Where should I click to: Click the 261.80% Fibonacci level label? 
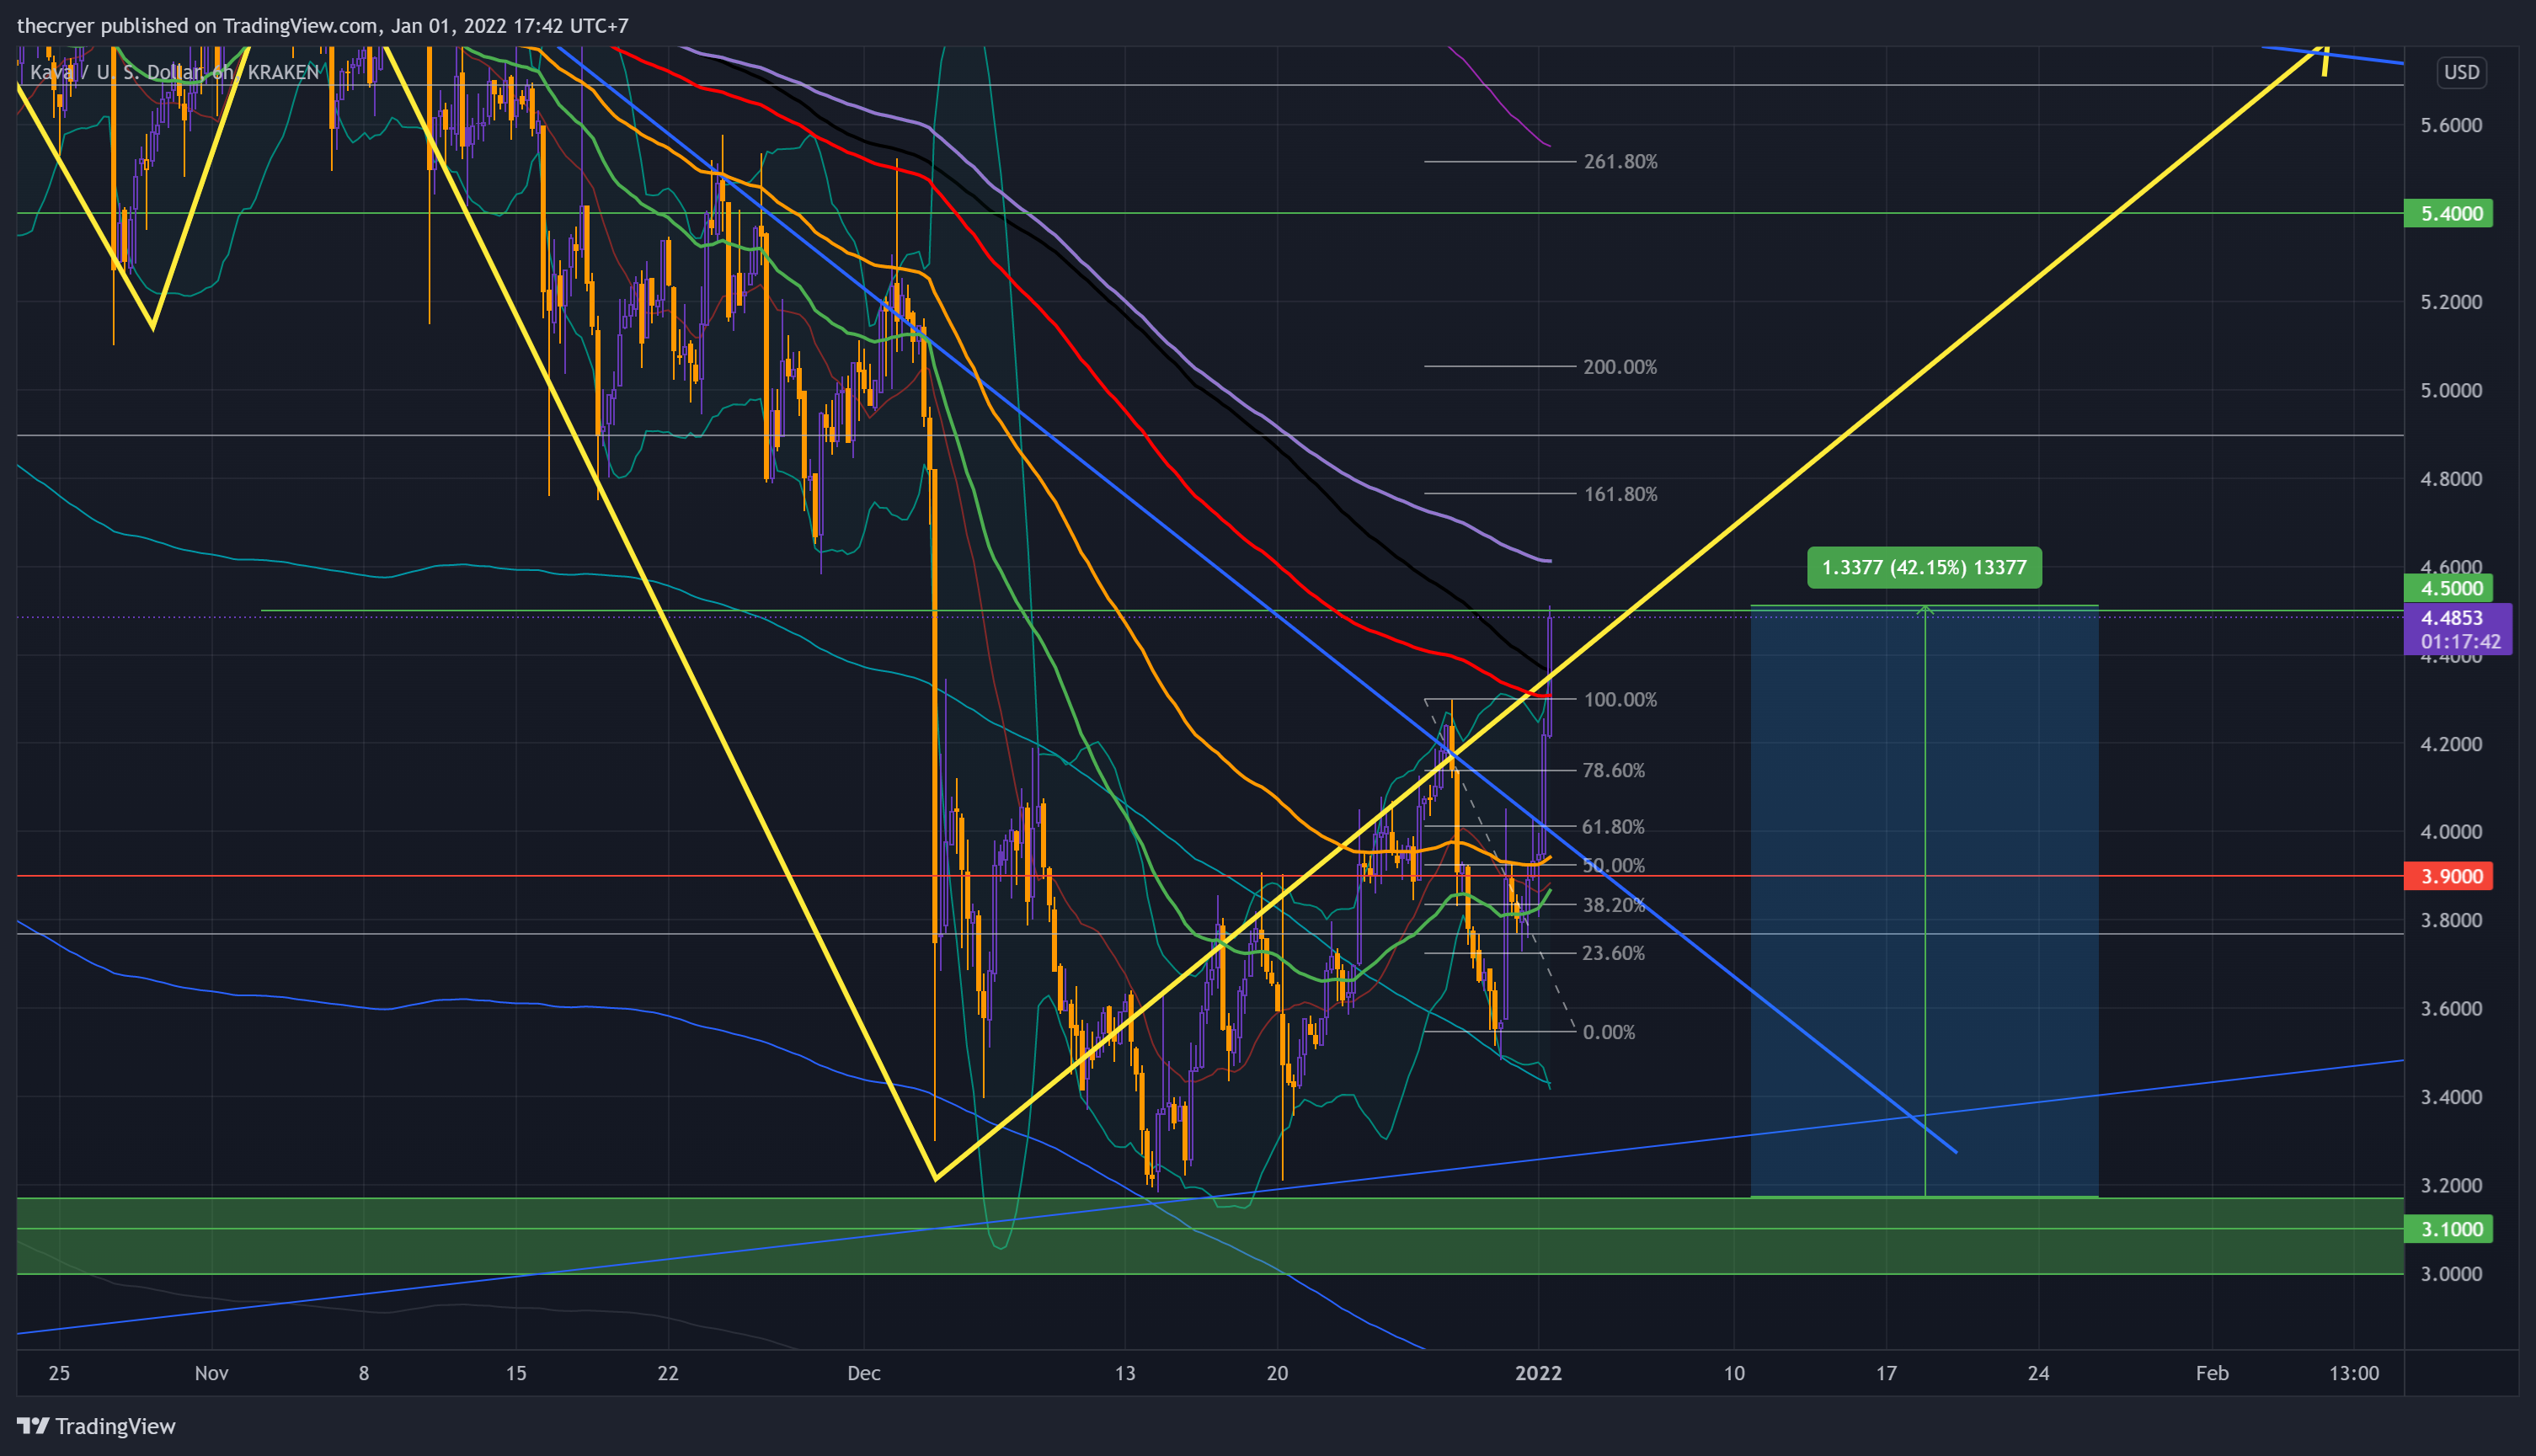1620,162
